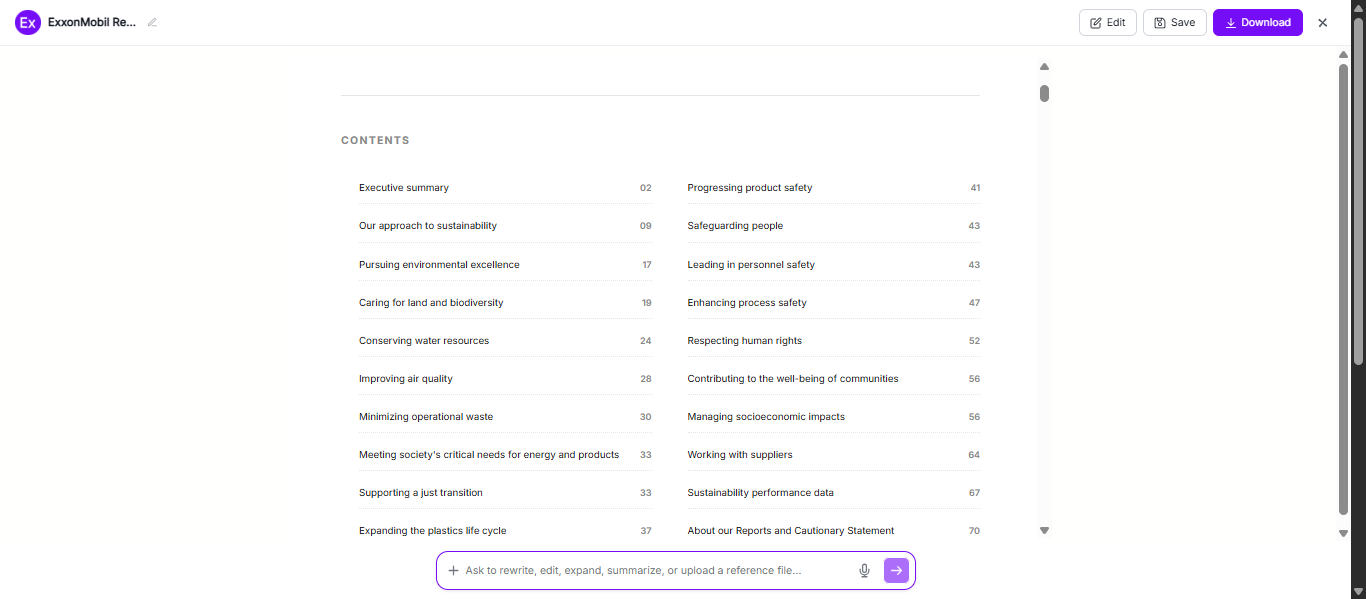Click the purple Ex document avatar icon
This screenshot has height=599, width=1366.
(28, 22)
